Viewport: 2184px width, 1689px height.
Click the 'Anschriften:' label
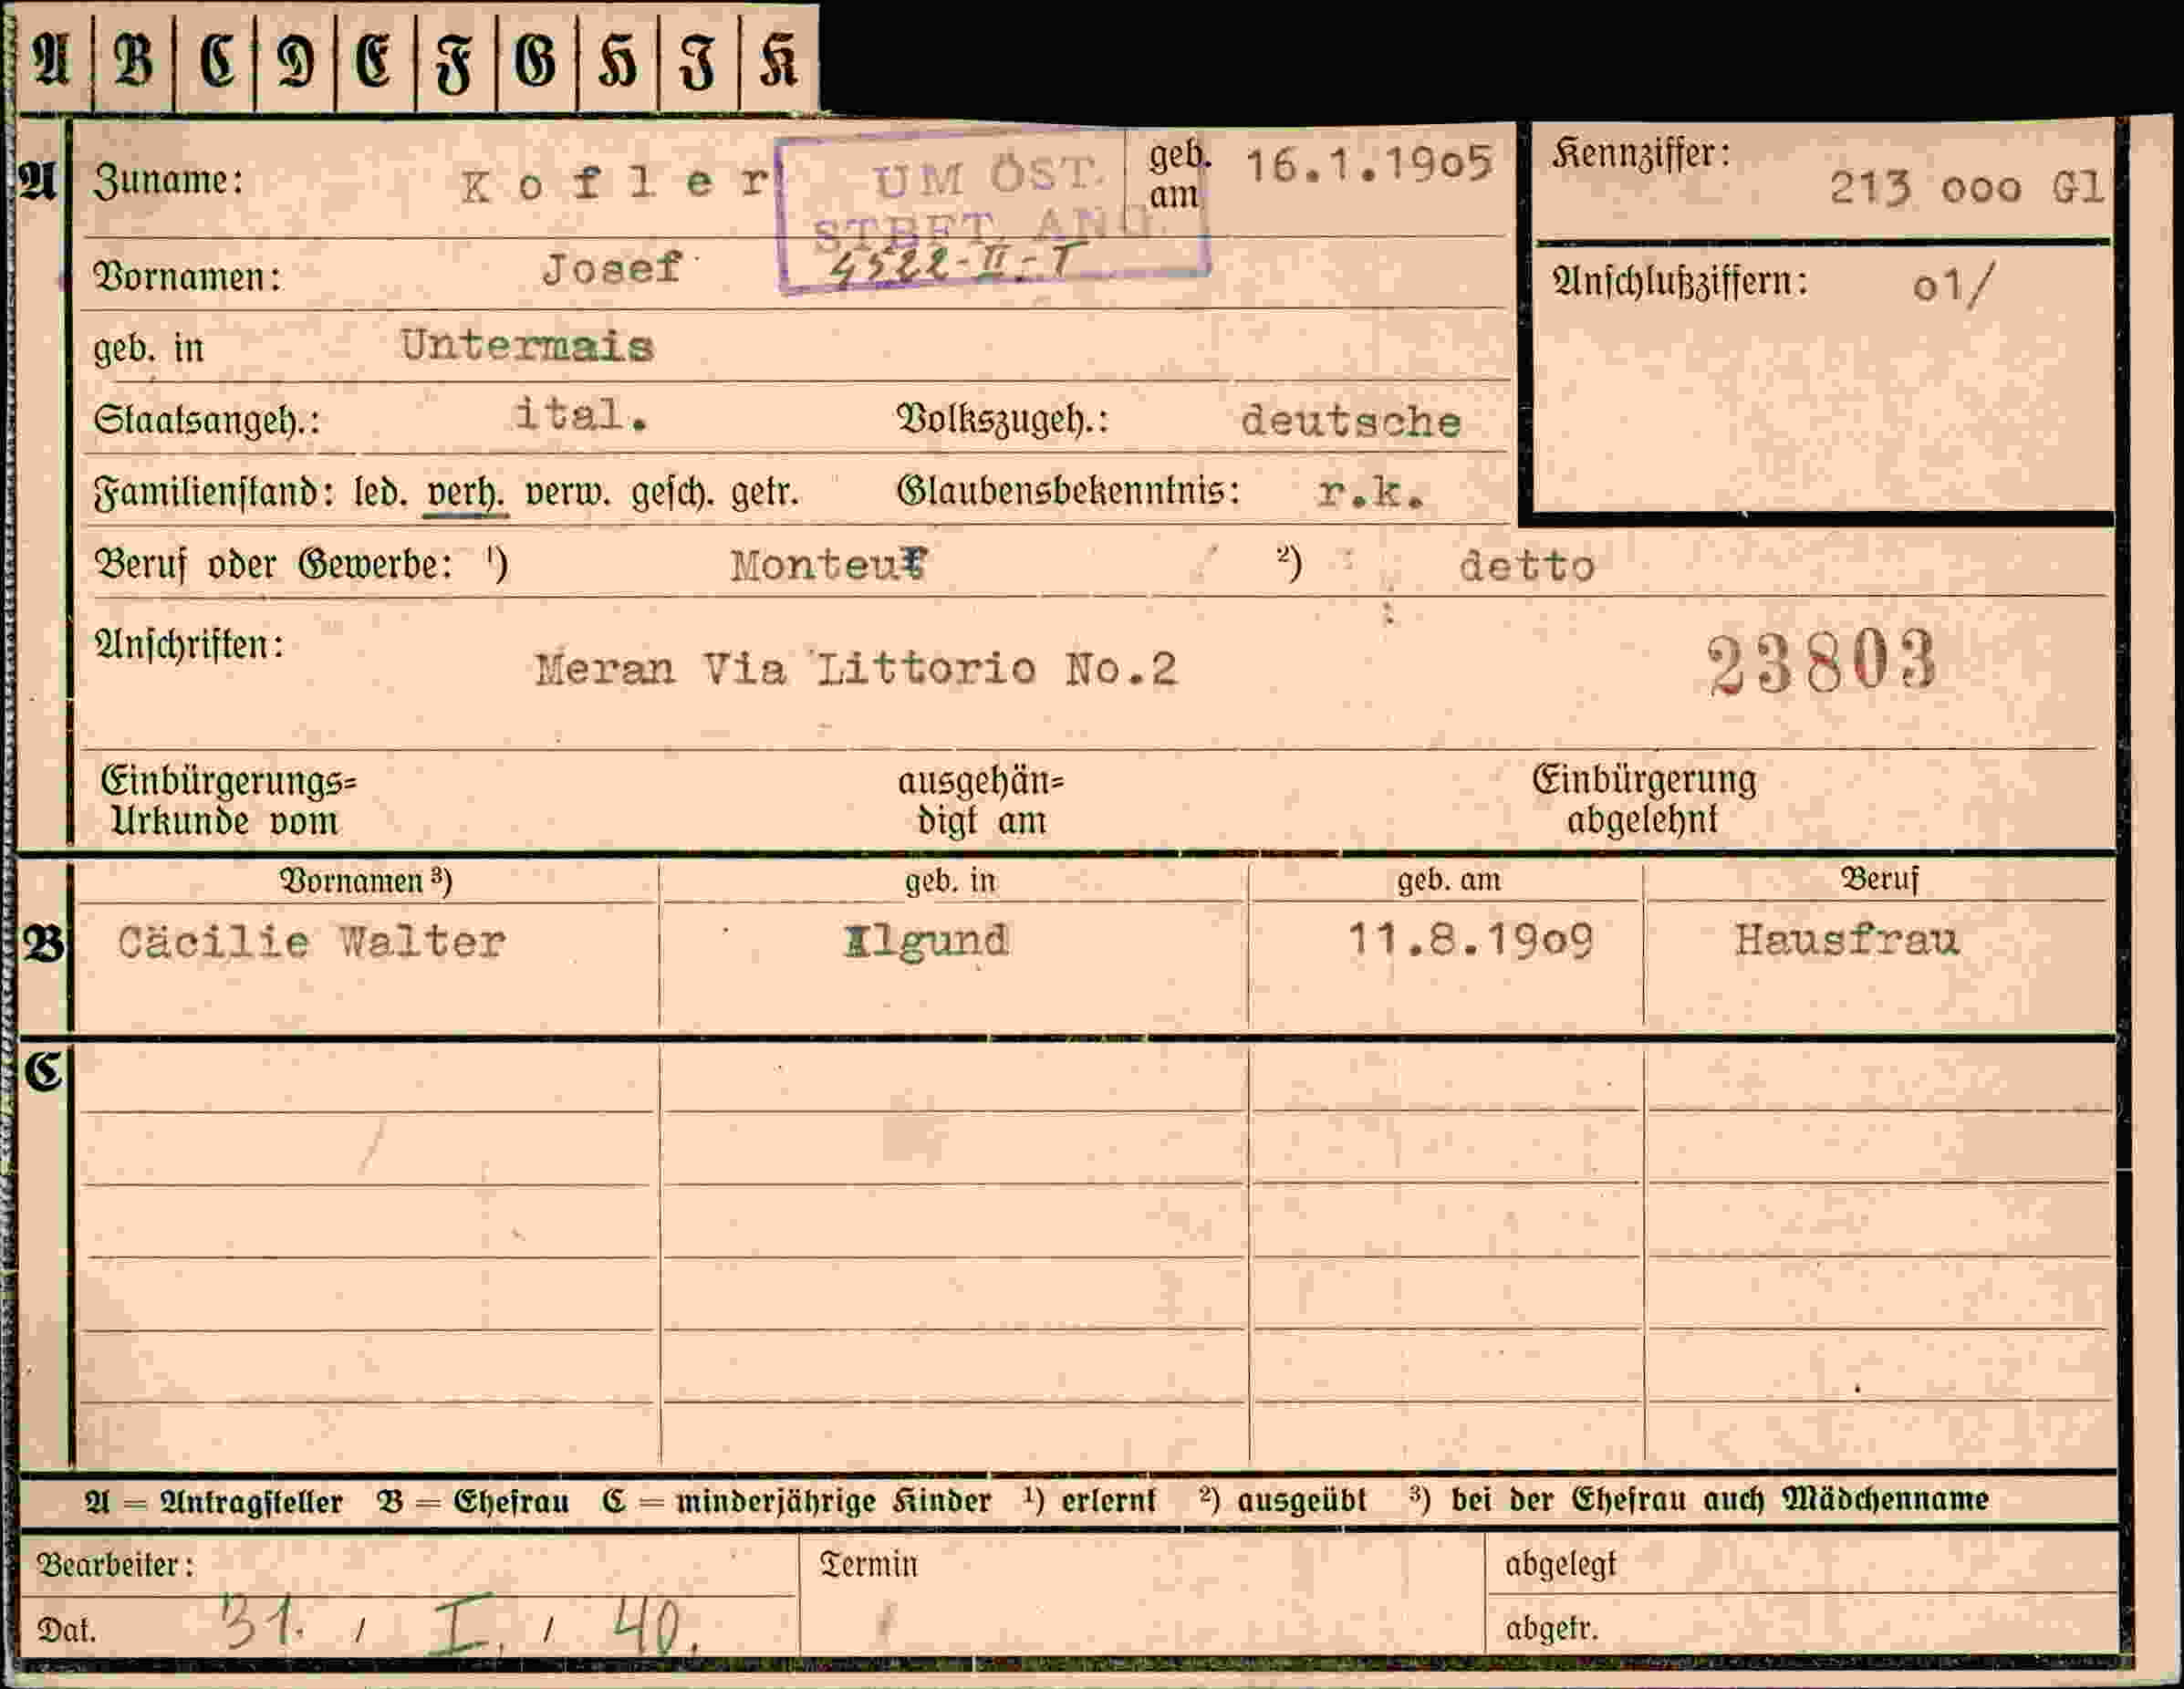point(189,645)
